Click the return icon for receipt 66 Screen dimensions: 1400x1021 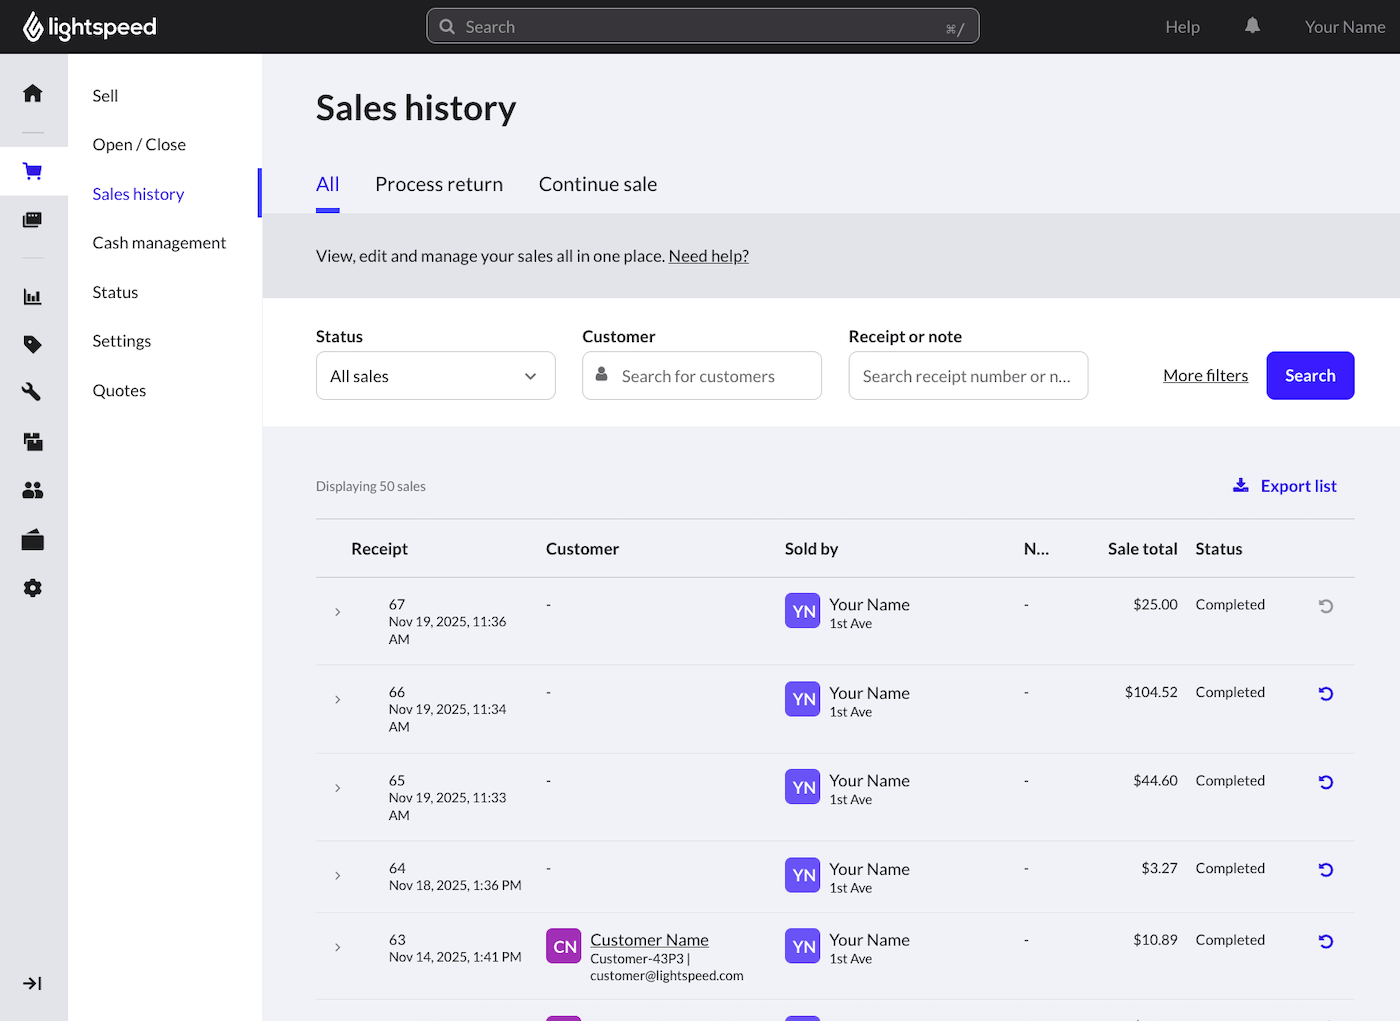tap(1325, 694)
